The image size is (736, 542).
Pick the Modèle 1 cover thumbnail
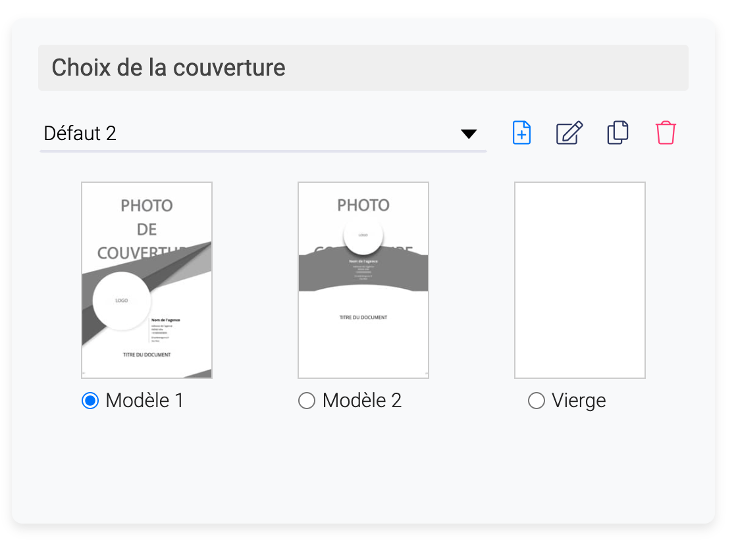(x=147, y=280)
